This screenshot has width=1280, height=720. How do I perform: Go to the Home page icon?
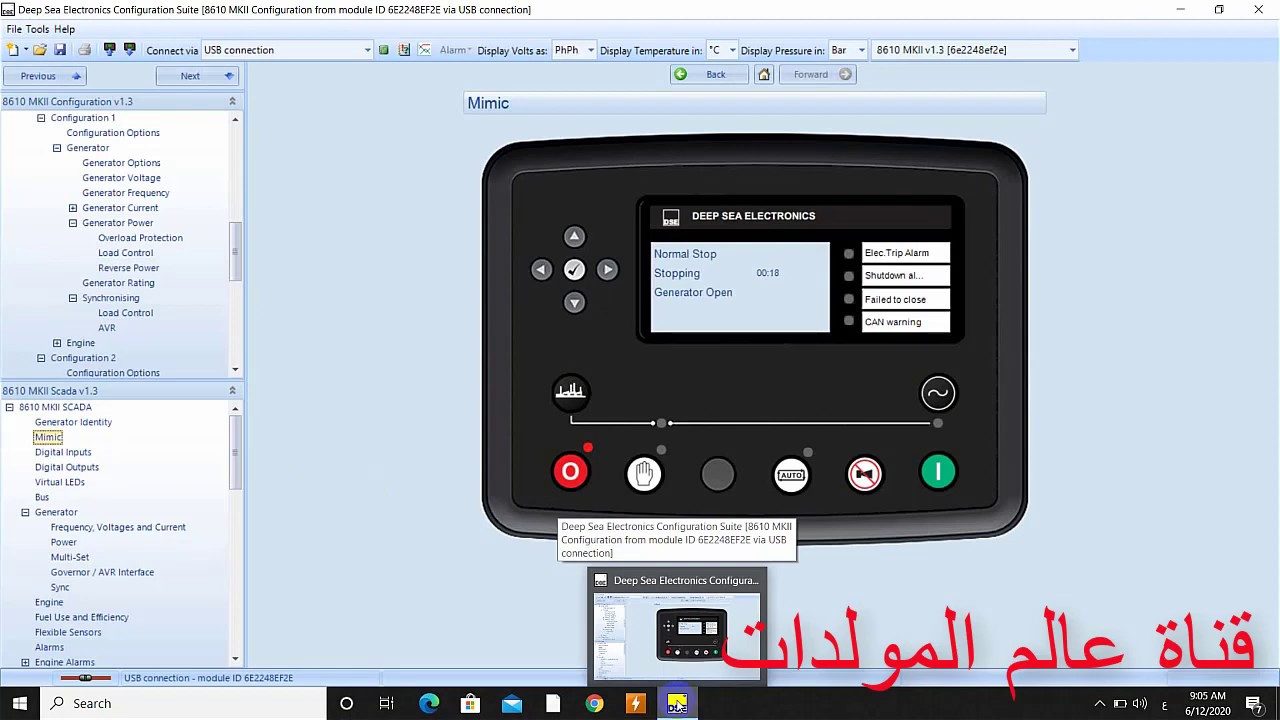point(764,74)
